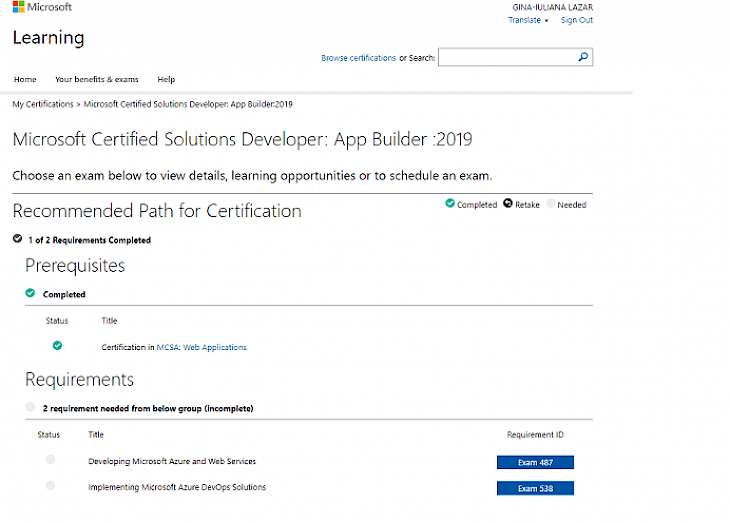This screenshot has width=730, height=523.
Task: Click the green checkmark beside Prerequisites Completed
Action: click(30, 293)
